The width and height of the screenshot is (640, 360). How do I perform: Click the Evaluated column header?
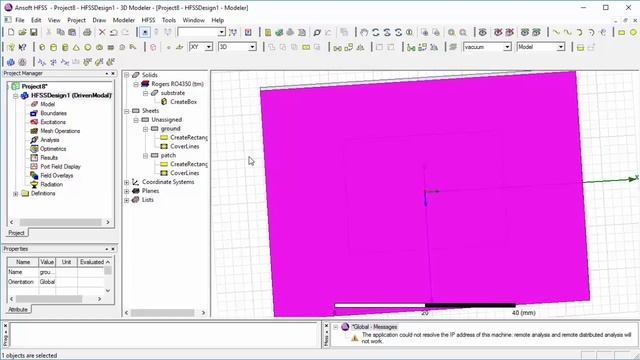pos(91,262)
